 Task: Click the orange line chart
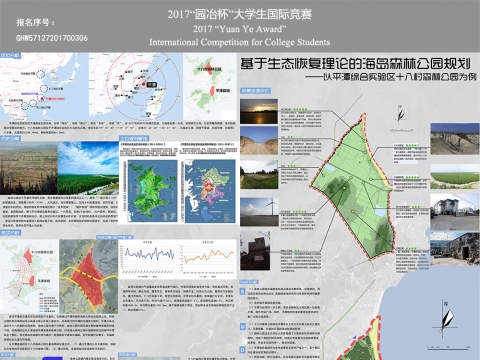tap(207, 259)
